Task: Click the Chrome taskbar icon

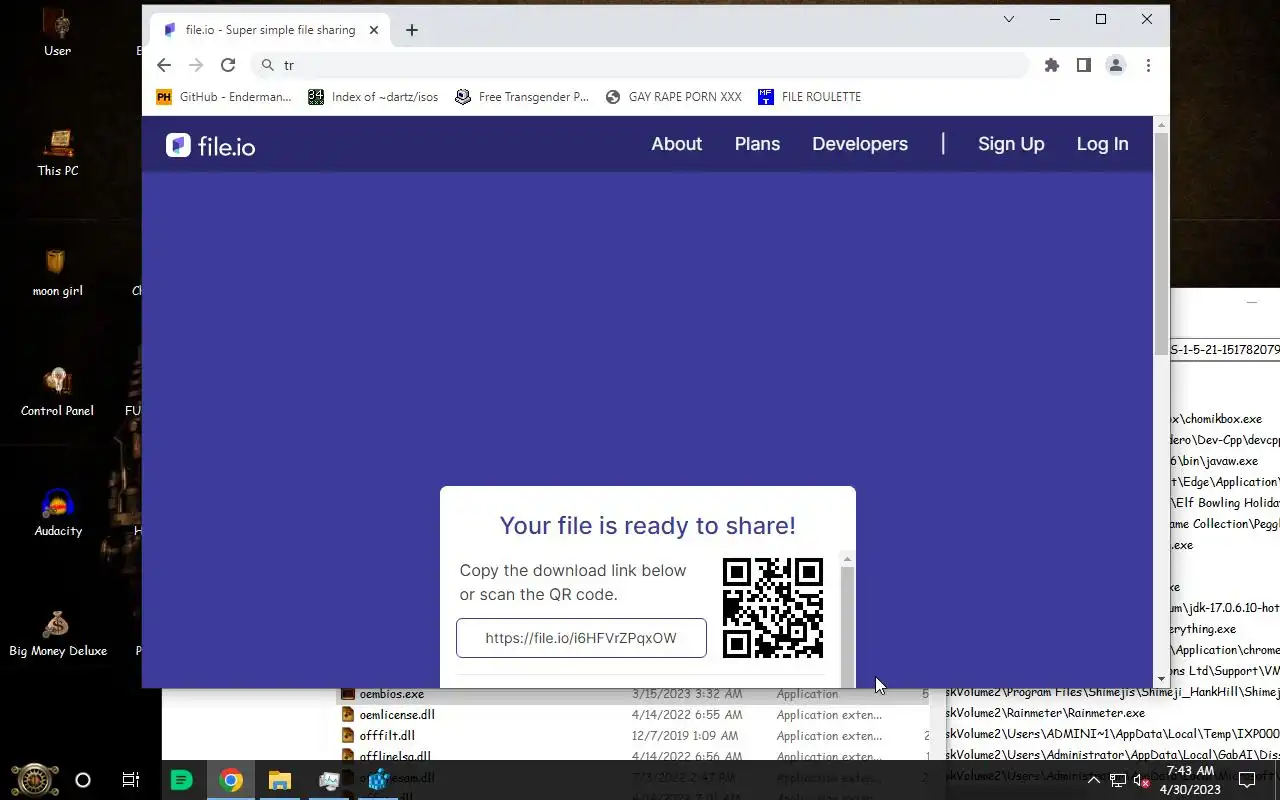Action: tap(230, 780)
